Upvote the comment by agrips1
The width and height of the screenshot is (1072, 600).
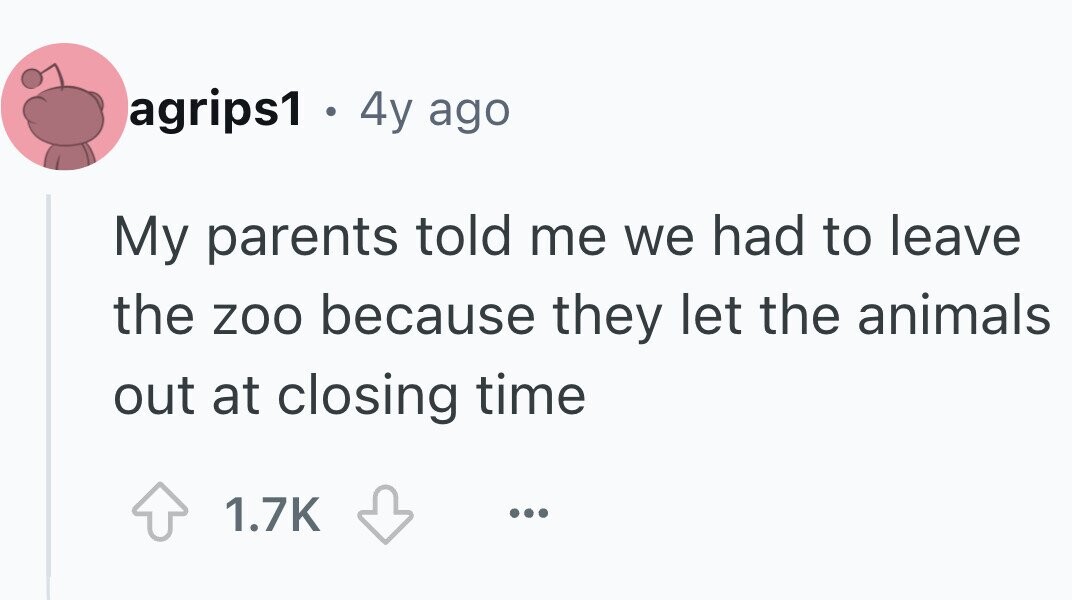159,513
